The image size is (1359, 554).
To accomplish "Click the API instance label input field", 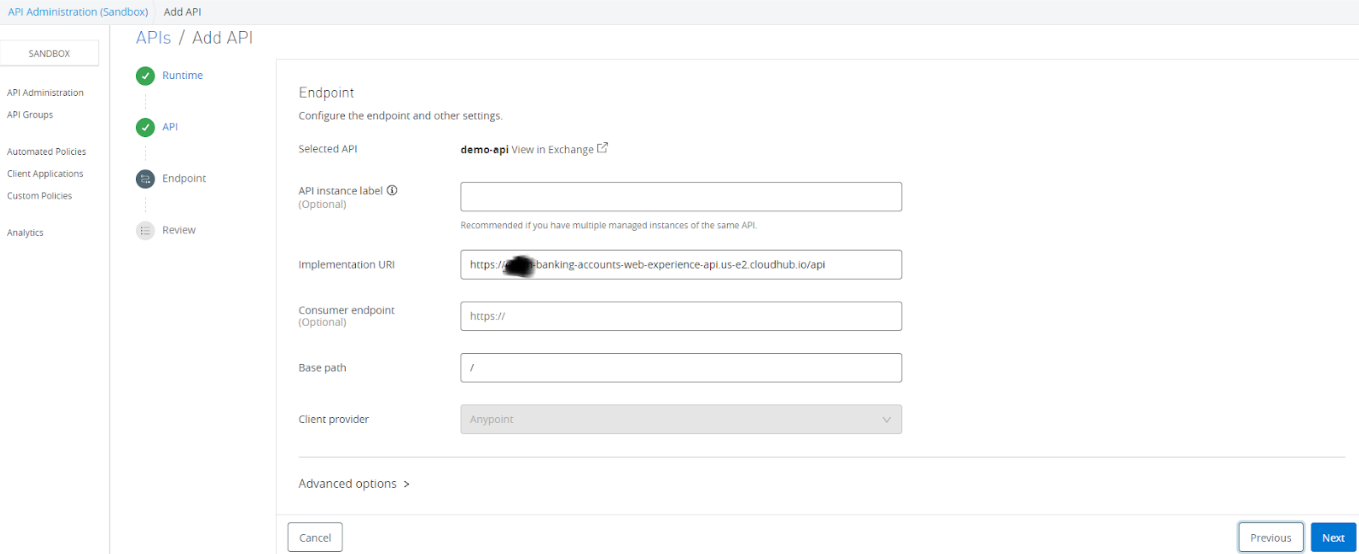I will point(680,197).
